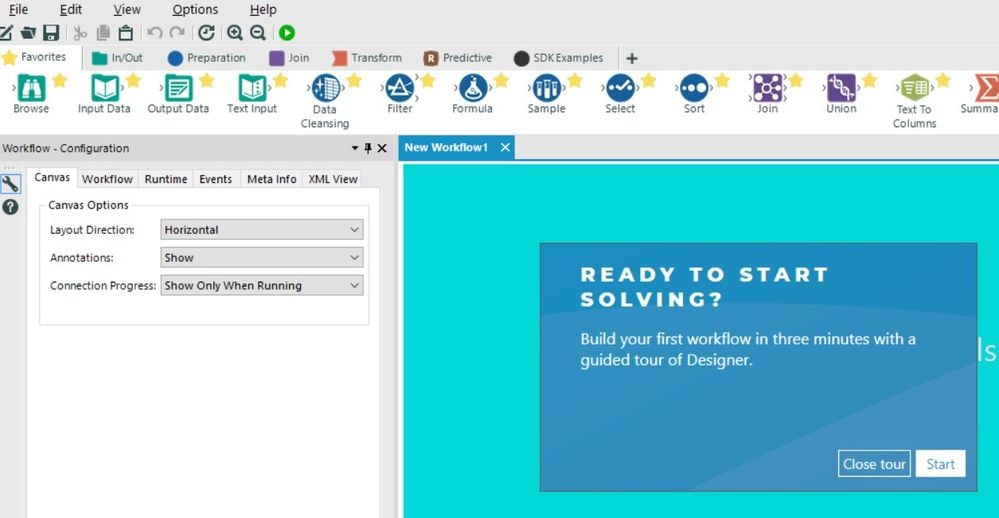Run the workflow with green play button
This screenshot has height=518, width=999.
287,33
